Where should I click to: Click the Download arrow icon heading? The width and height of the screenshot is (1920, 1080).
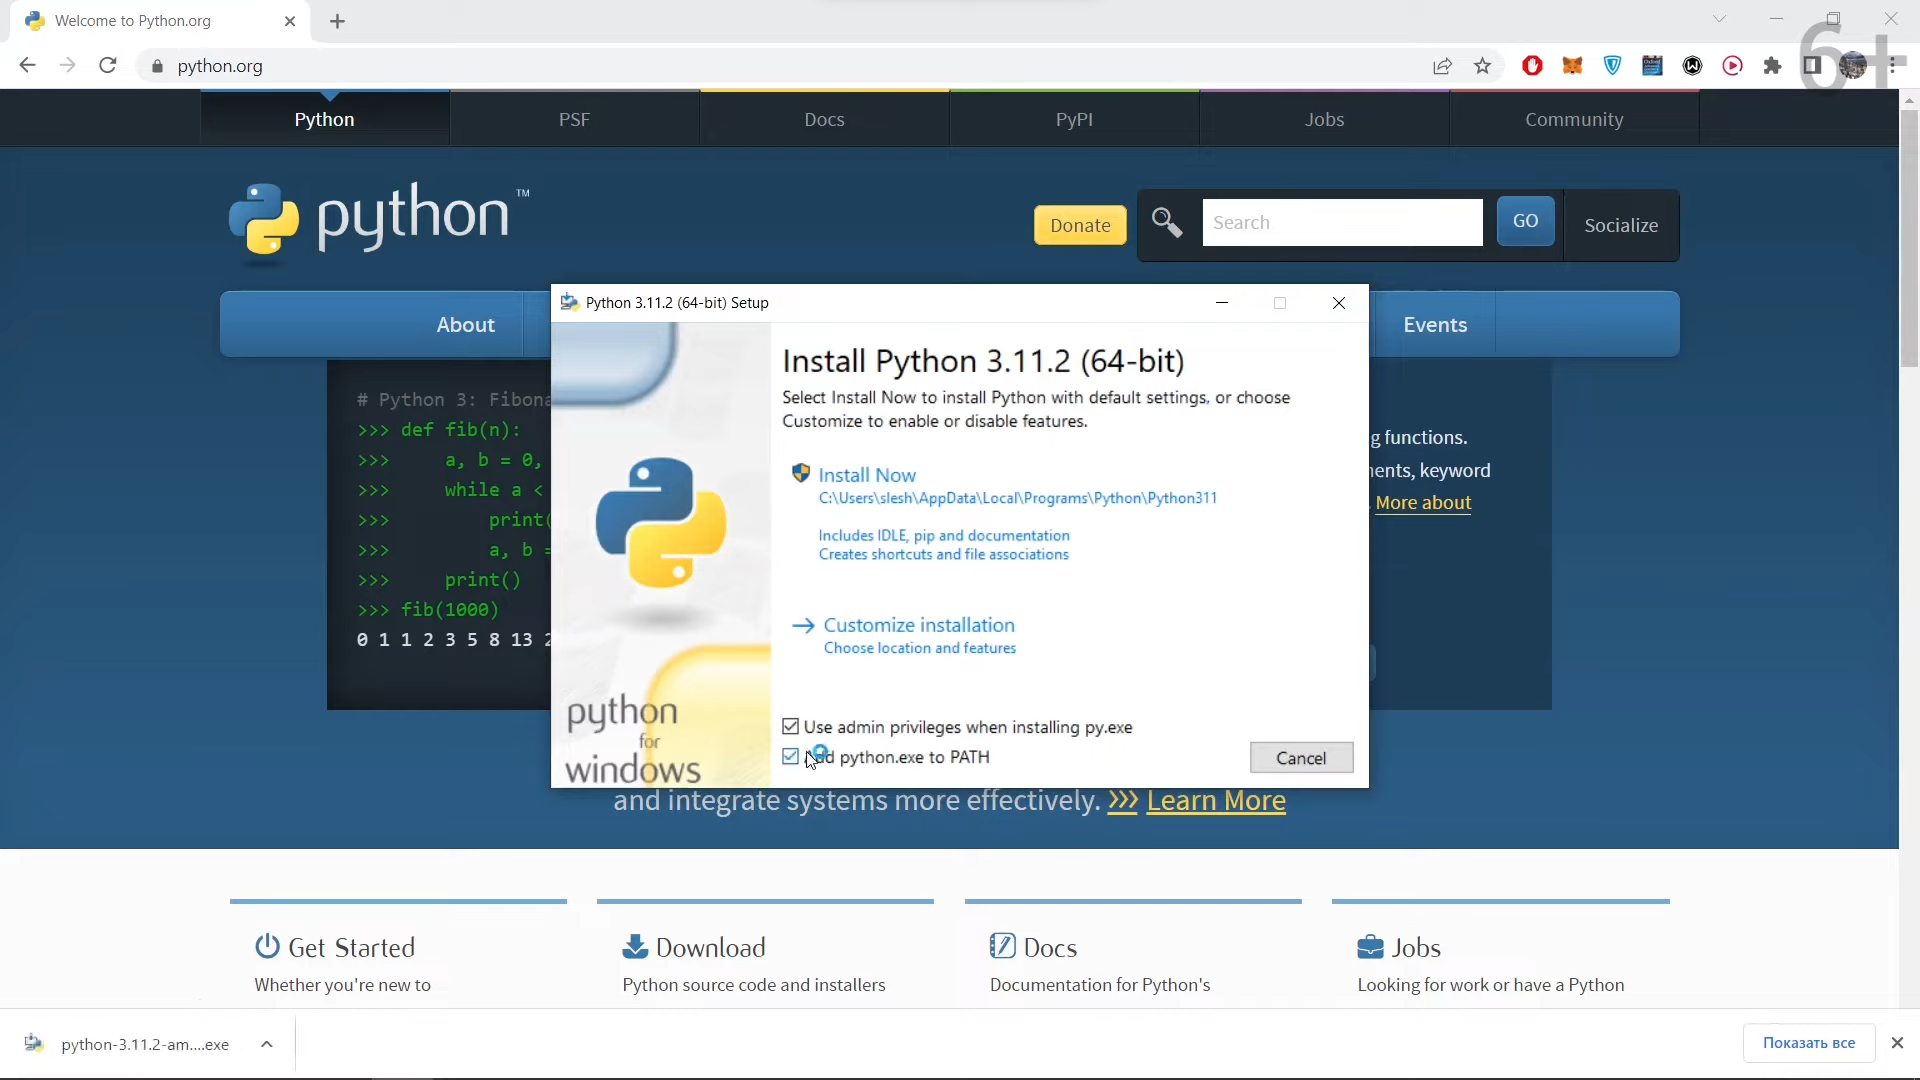pyautogui.click(x=635, y=946)
